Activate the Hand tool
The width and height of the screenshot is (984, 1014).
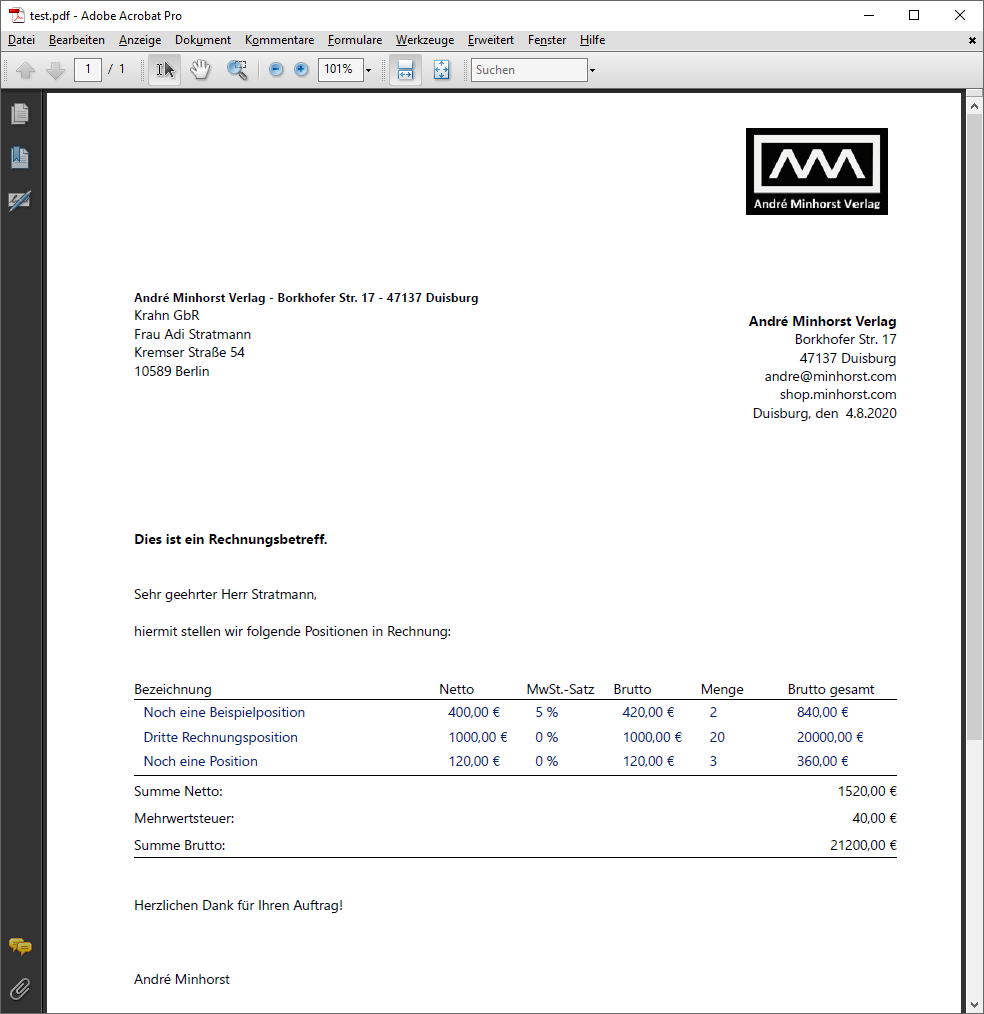tap(201, 70)
